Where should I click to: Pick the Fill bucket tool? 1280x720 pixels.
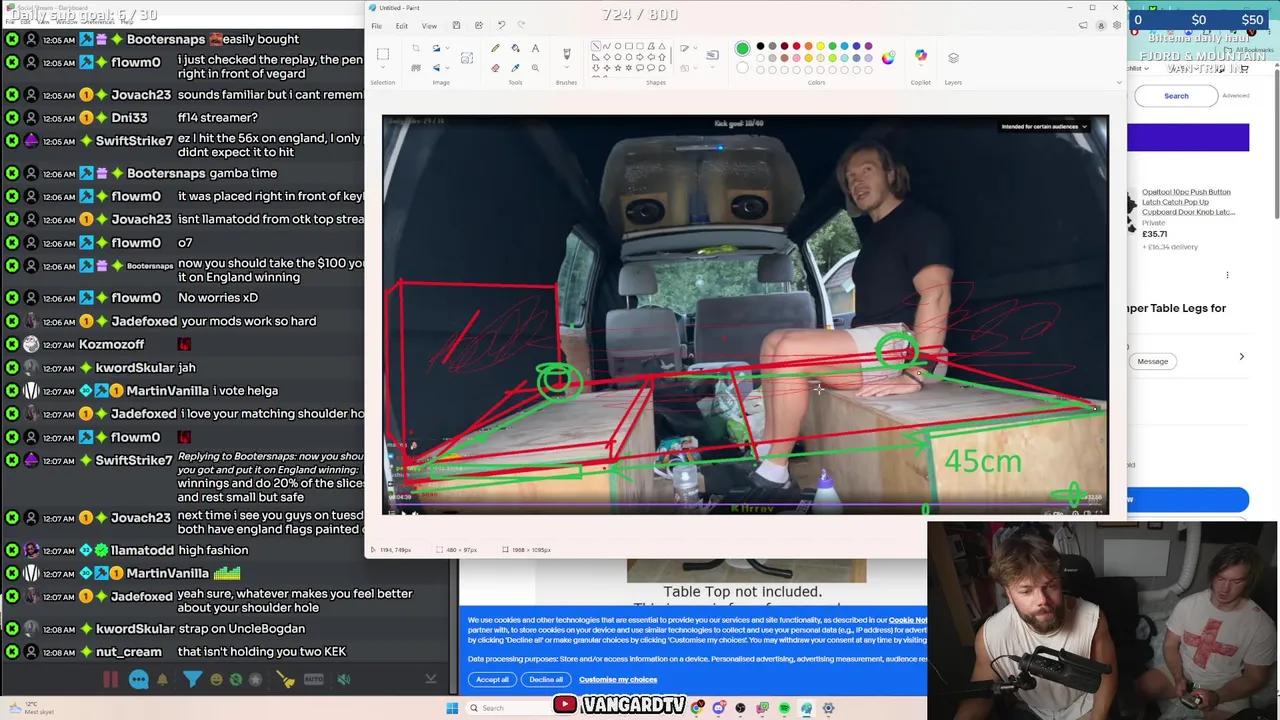tap(515, 48)
